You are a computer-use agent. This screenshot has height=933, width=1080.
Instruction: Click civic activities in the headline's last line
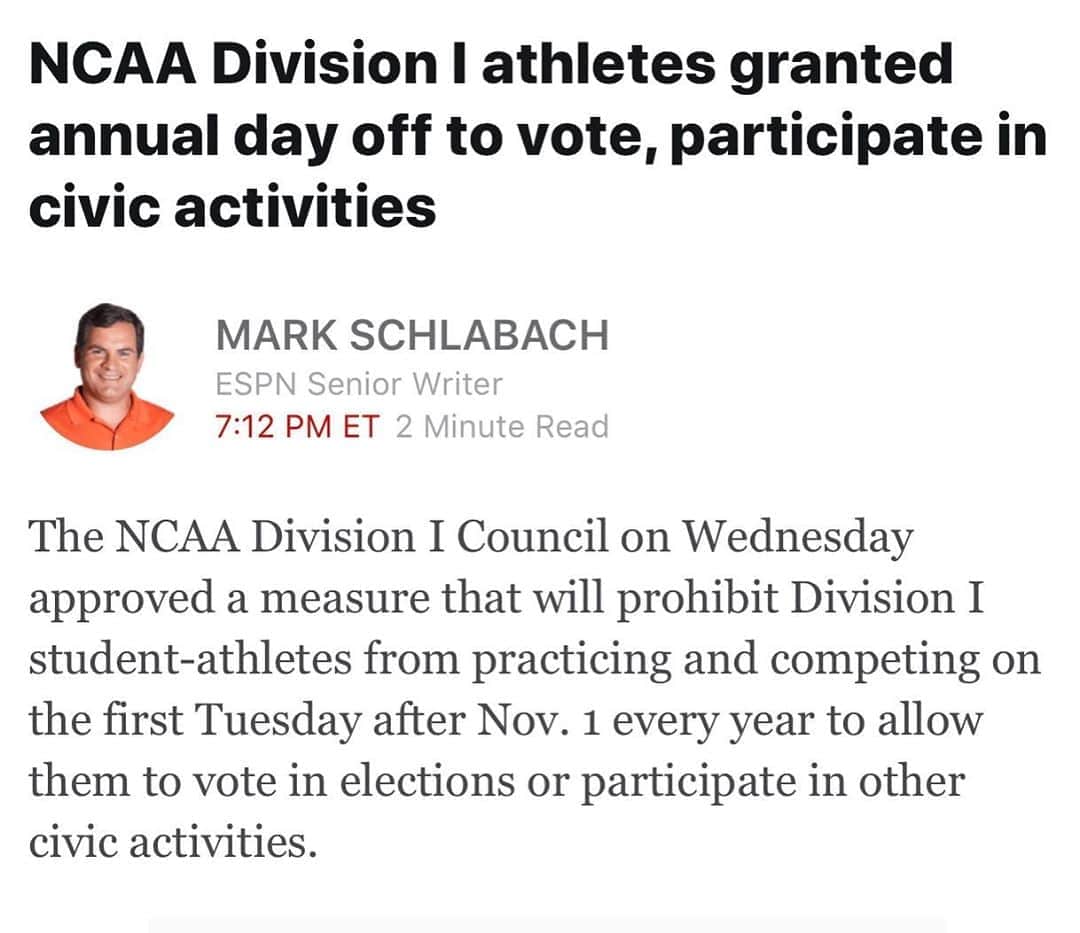coord(232,207)
